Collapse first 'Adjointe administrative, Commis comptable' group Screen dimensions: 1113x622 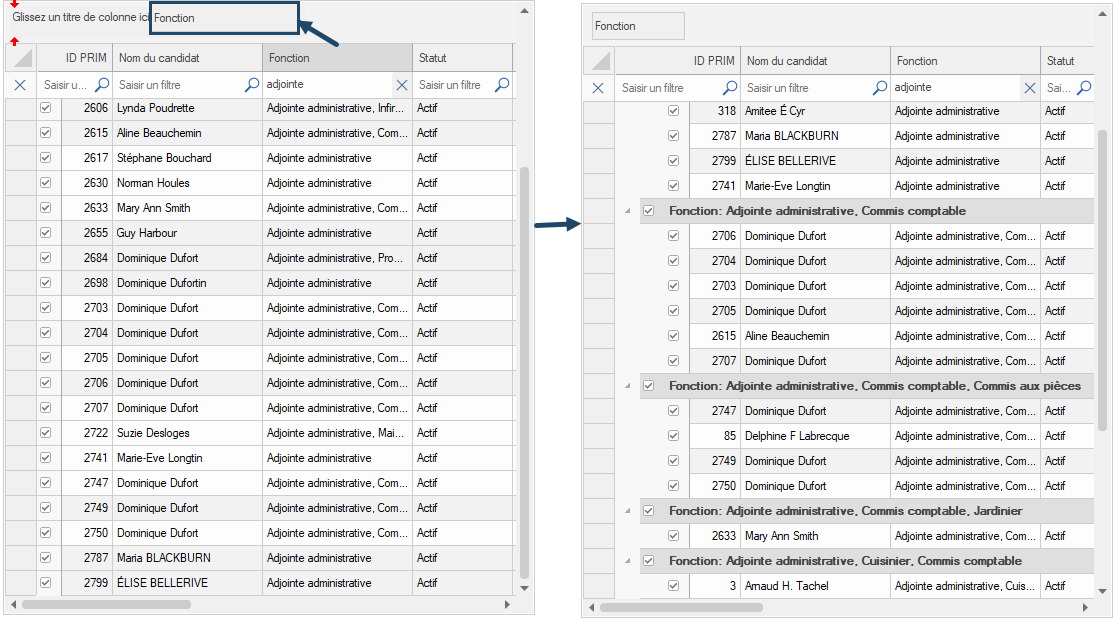[x=628, y=211]
